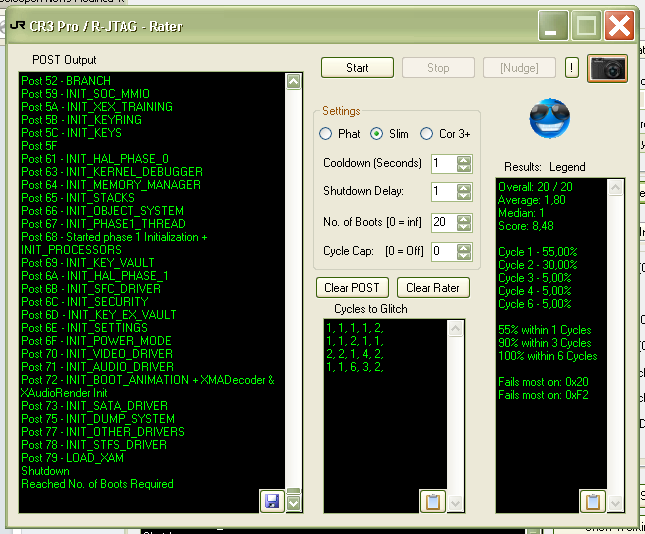Image resolution: width=645 pixels, height=534 pixels.
Task: Adjust the No. of Boots spinner arrows
Action: [464, 222]
